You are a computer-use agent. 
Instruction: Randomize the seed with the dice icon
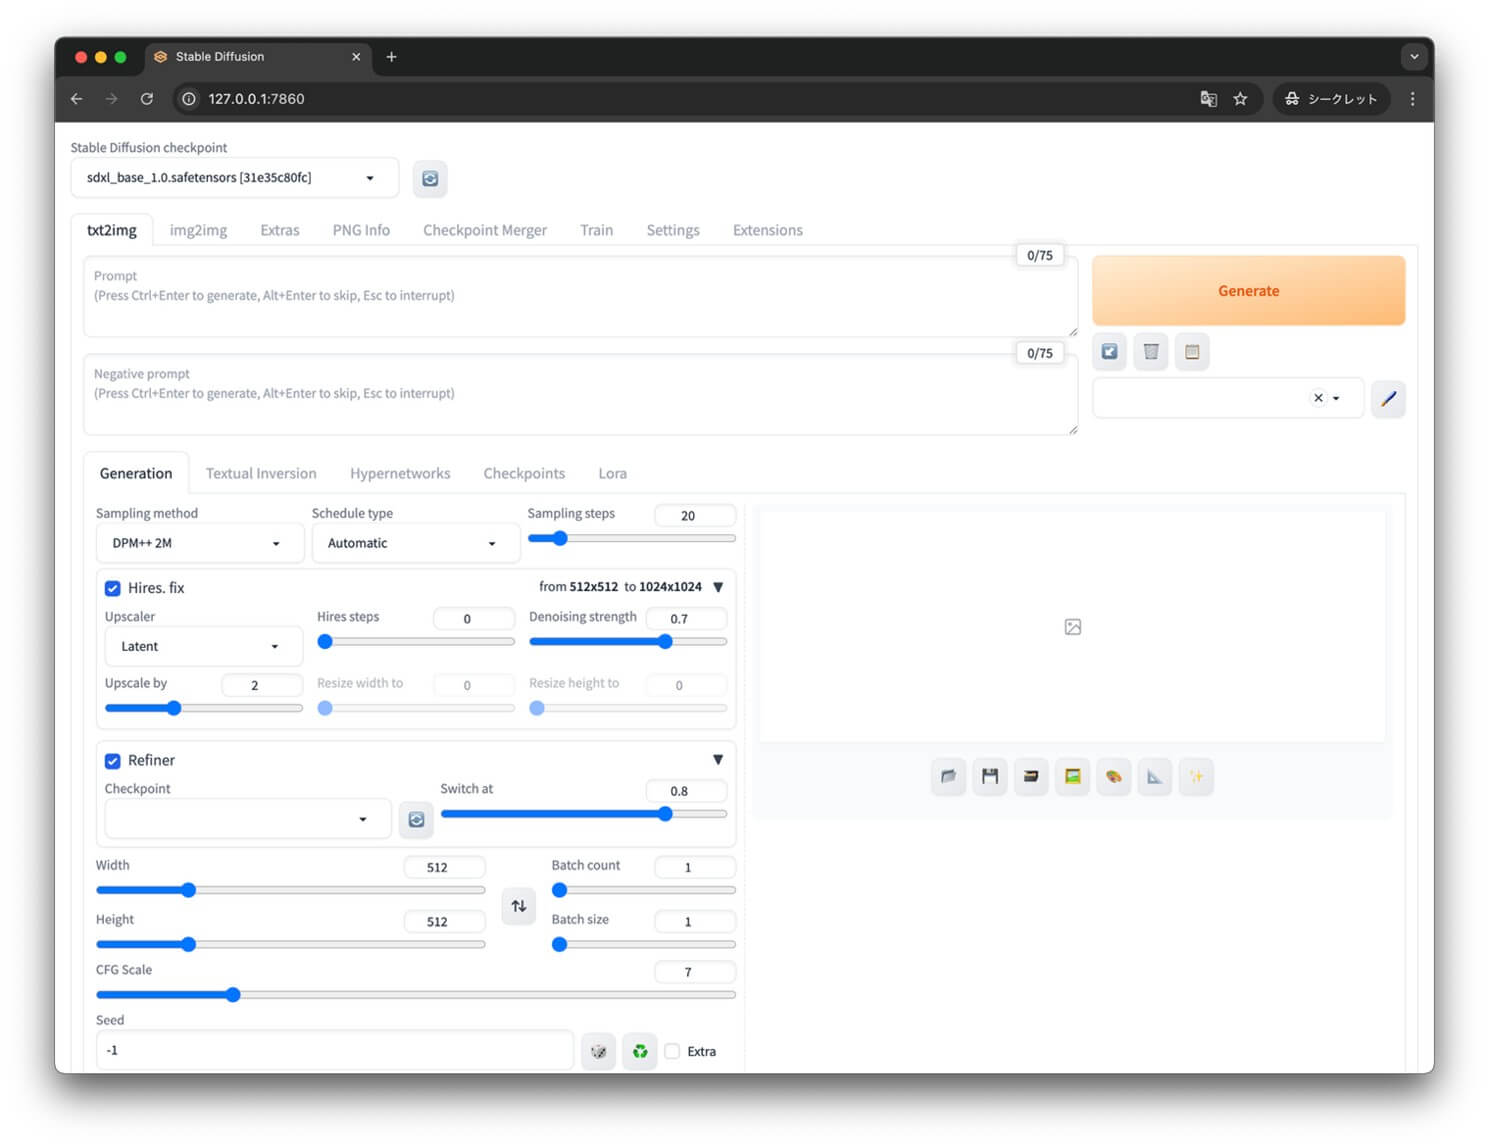tap(598, 1051)
